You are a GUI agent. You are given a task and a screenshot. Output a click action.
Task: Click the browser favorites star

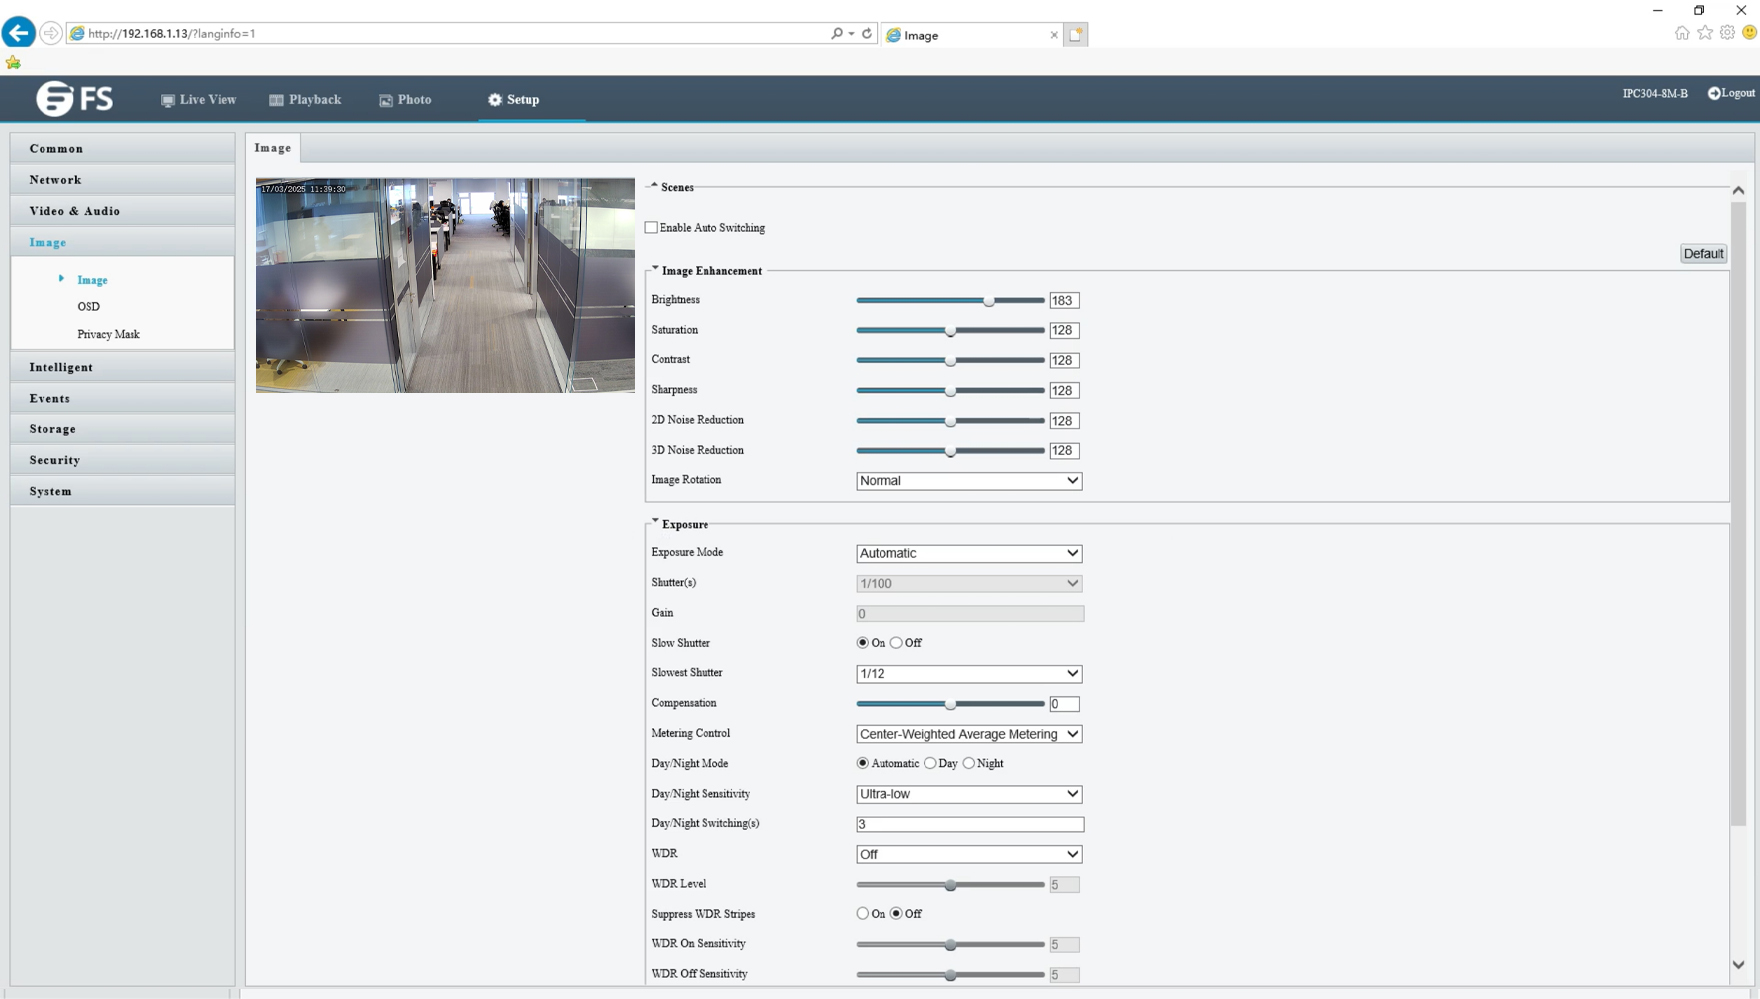click(1704, 32)
